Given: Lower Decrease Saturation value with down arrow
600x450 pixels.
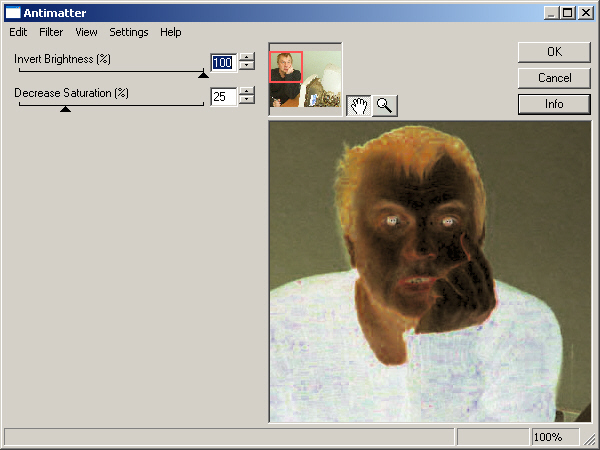Looking at the screenshot, I should (x=247, y=100).
